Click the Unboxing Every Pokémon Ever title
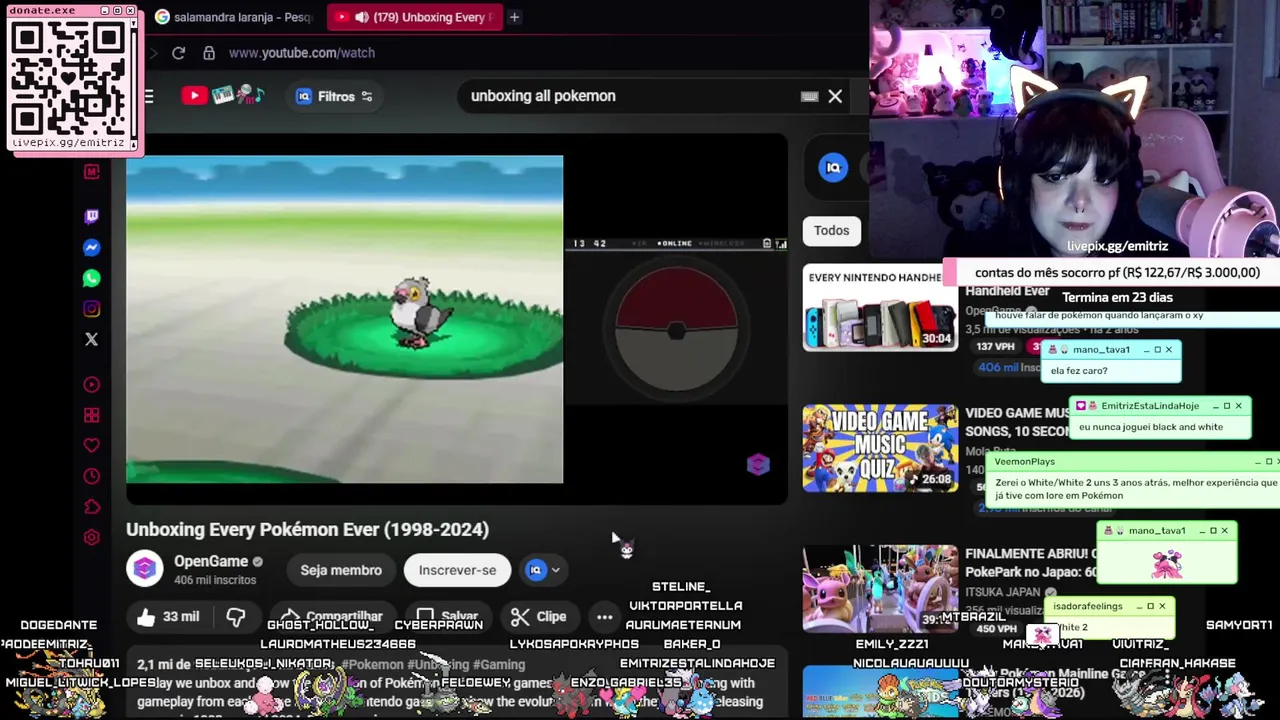Viewport: 1280px width, 720px height. click(x=307, y=530)
